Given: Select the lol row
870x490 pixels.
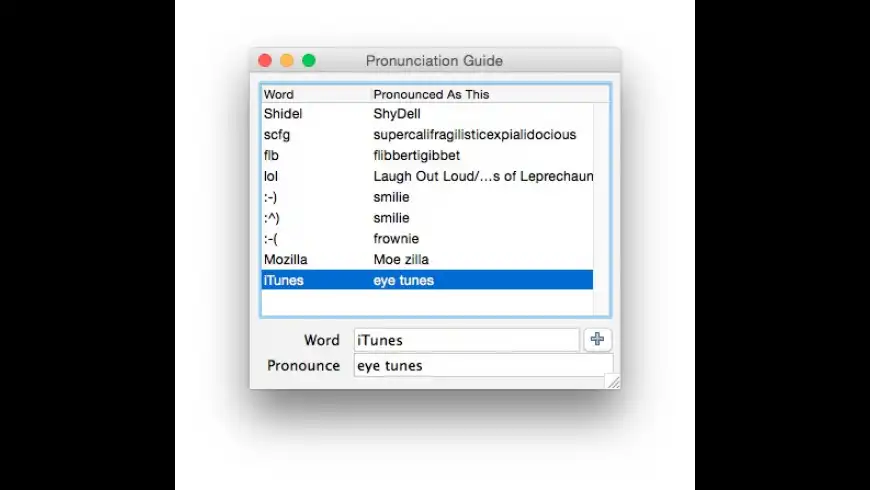Looking at the screenshot, I should (427, 176).
